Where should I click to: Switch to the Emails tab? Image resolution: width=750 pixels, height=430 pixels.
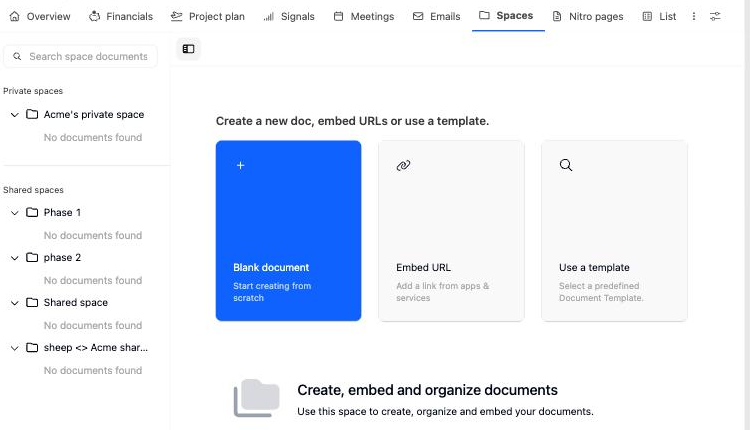pyautogui.click(x=436, y=16)
